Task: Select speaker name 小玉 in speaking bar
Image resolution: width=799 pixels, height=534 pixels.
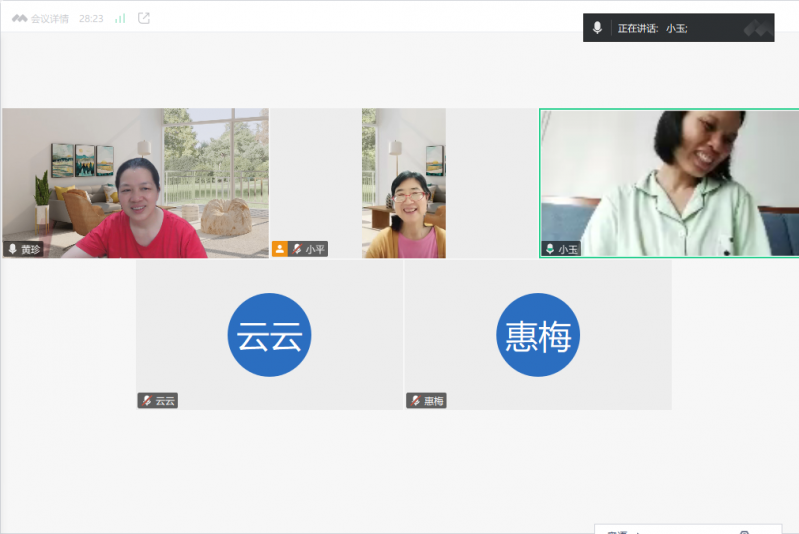Action: pos(677,28)
